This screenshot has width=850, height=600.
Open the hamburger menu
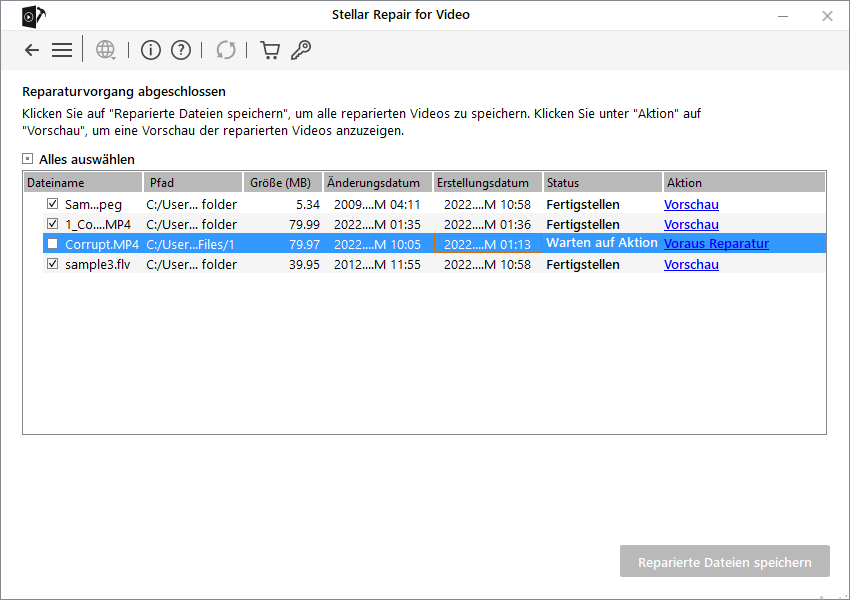(x=62, y=50)
